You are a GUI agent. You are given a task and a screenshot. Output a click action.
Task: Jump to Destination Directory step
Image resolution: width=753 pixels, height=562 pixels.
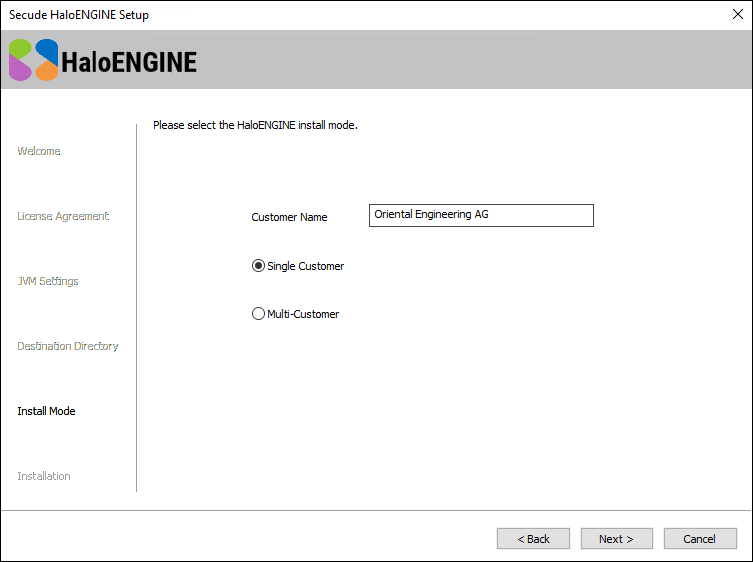68,346
